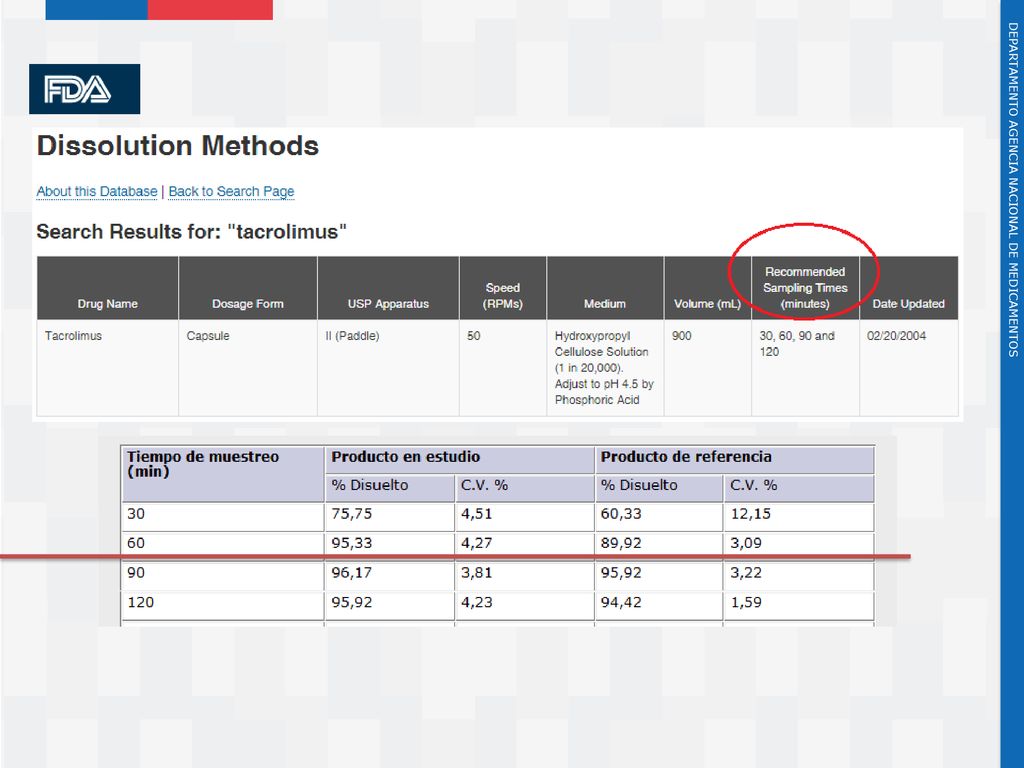Select the 95,33 dissolved value
This screenshot has height=768, width=1024.
pyautogui.click(x=389, y=545)
